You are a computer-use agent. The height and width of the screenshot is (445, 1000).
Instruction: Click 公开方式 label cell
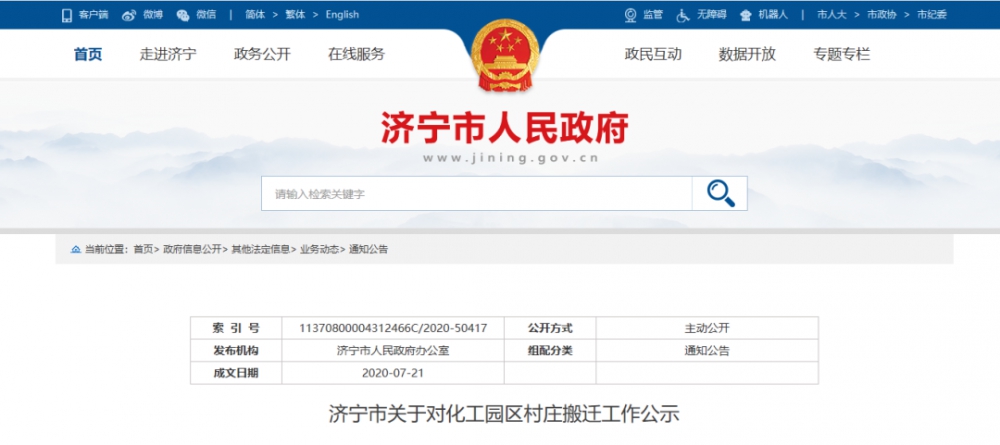coord(550,328)
